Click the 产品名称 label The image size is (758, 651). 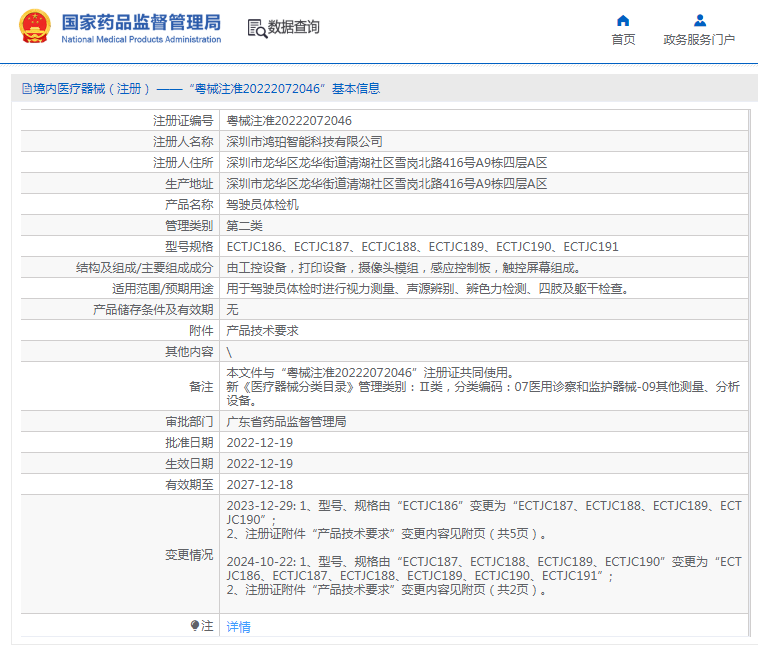pos(189,205)
